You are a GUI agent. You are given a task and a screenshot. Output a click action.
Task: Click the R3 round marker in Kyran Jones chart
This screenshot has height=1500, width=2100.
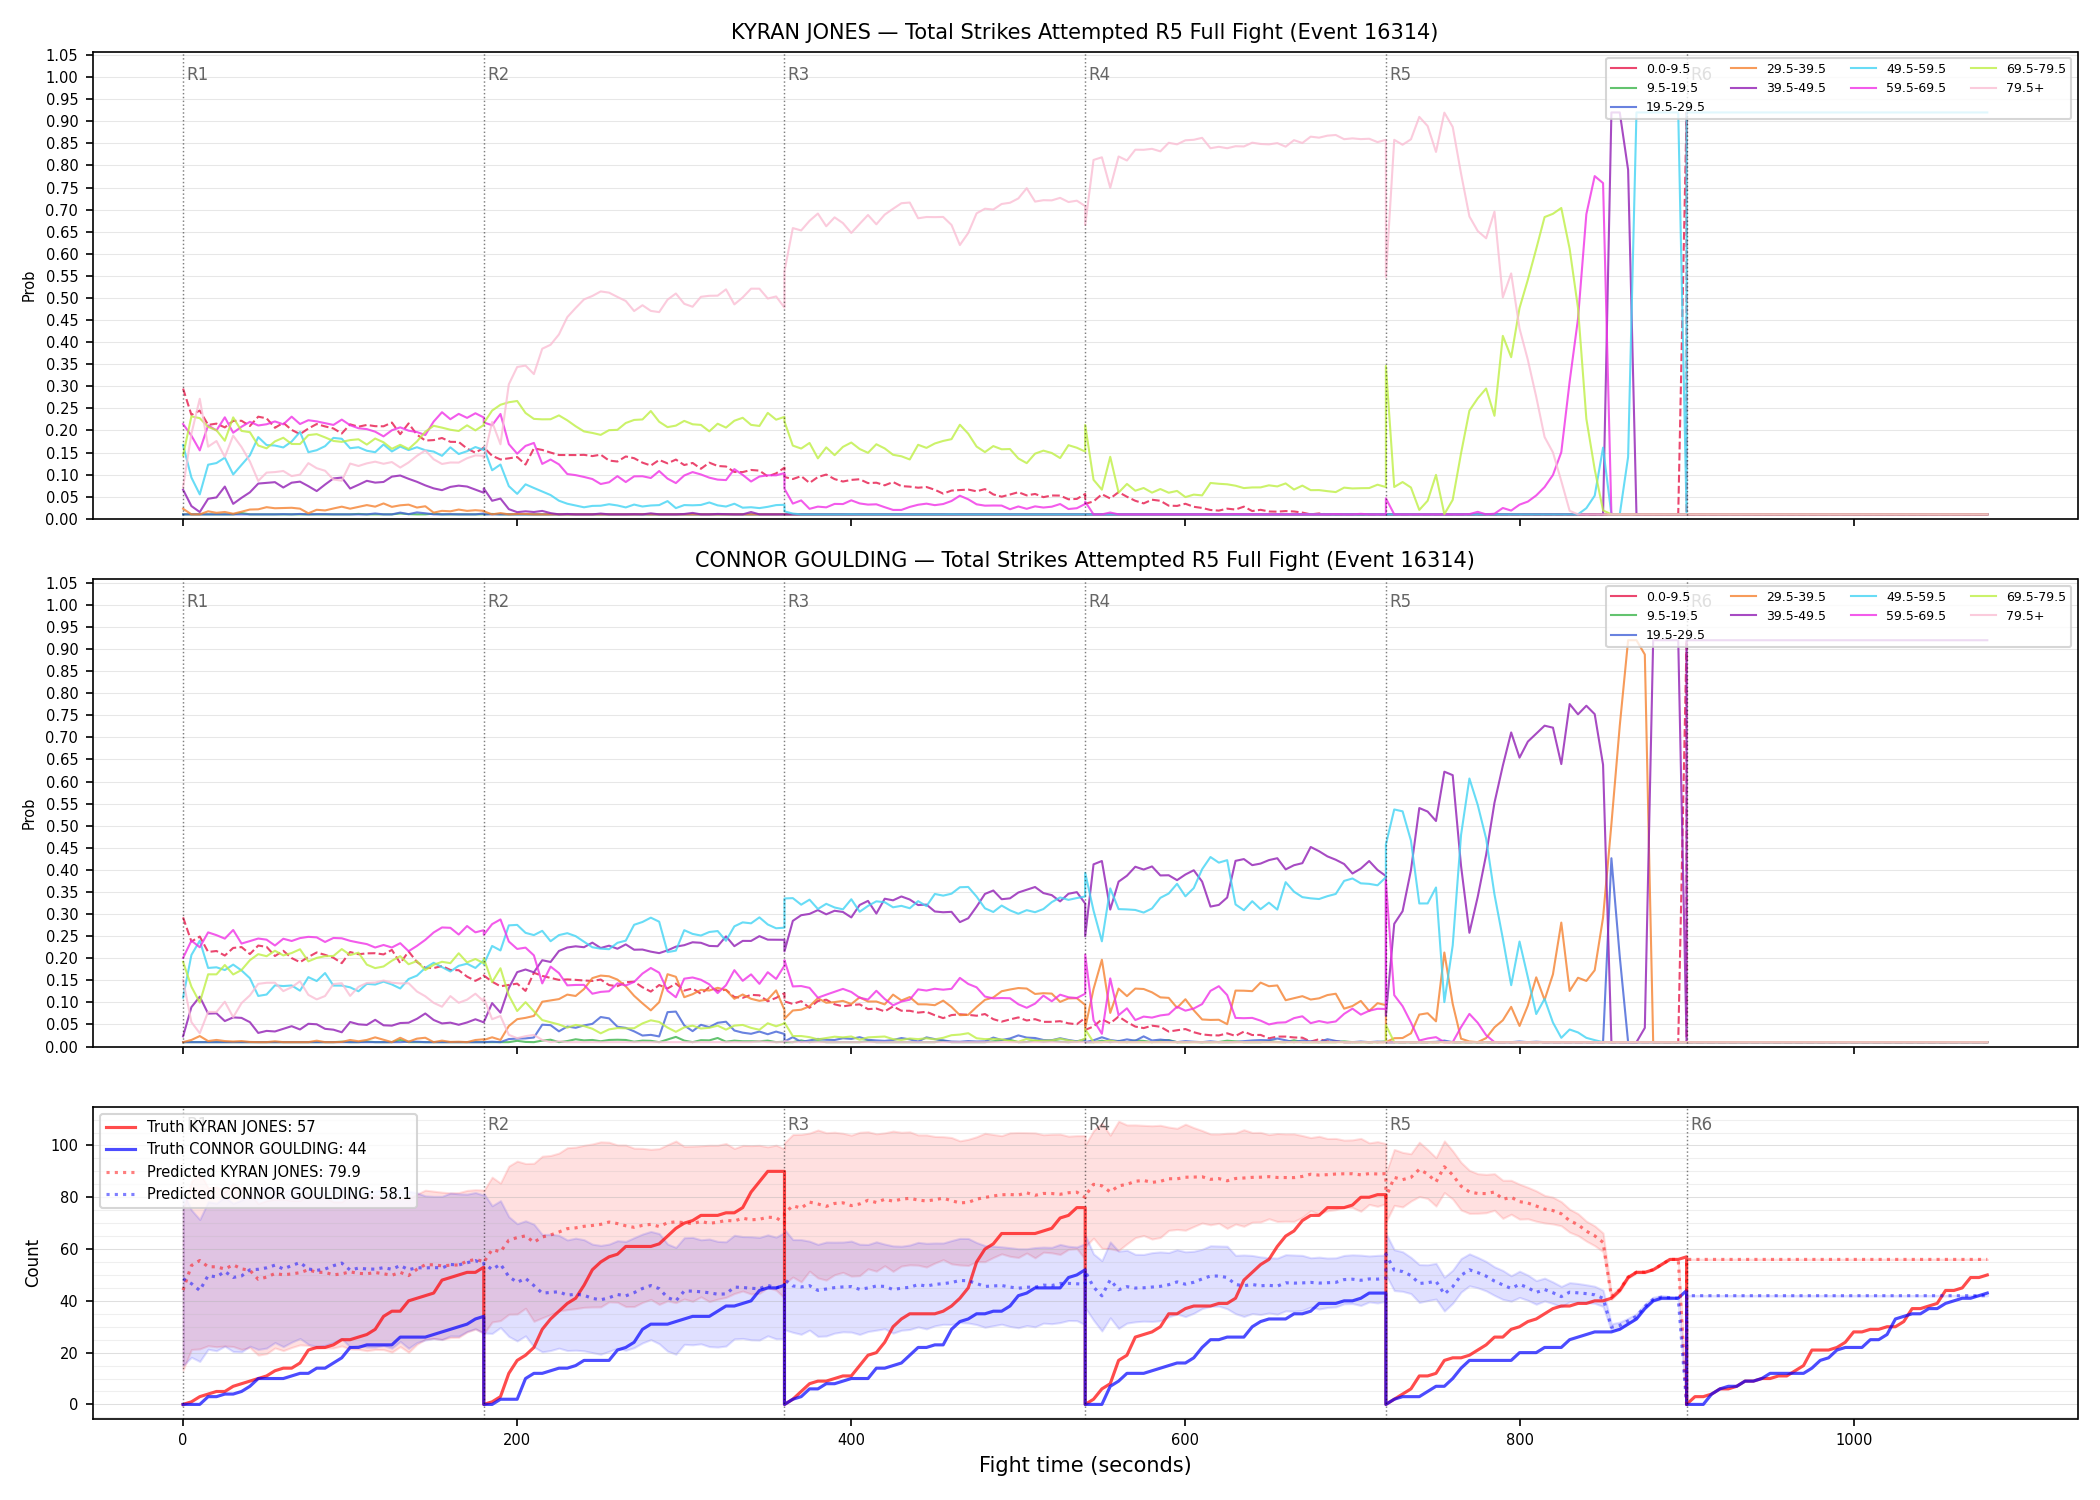tap(798, 74)
